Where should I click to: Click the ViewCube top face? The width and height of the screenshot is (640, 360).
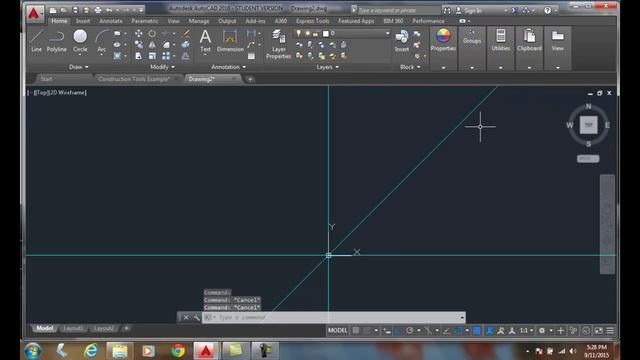[588, 125]
